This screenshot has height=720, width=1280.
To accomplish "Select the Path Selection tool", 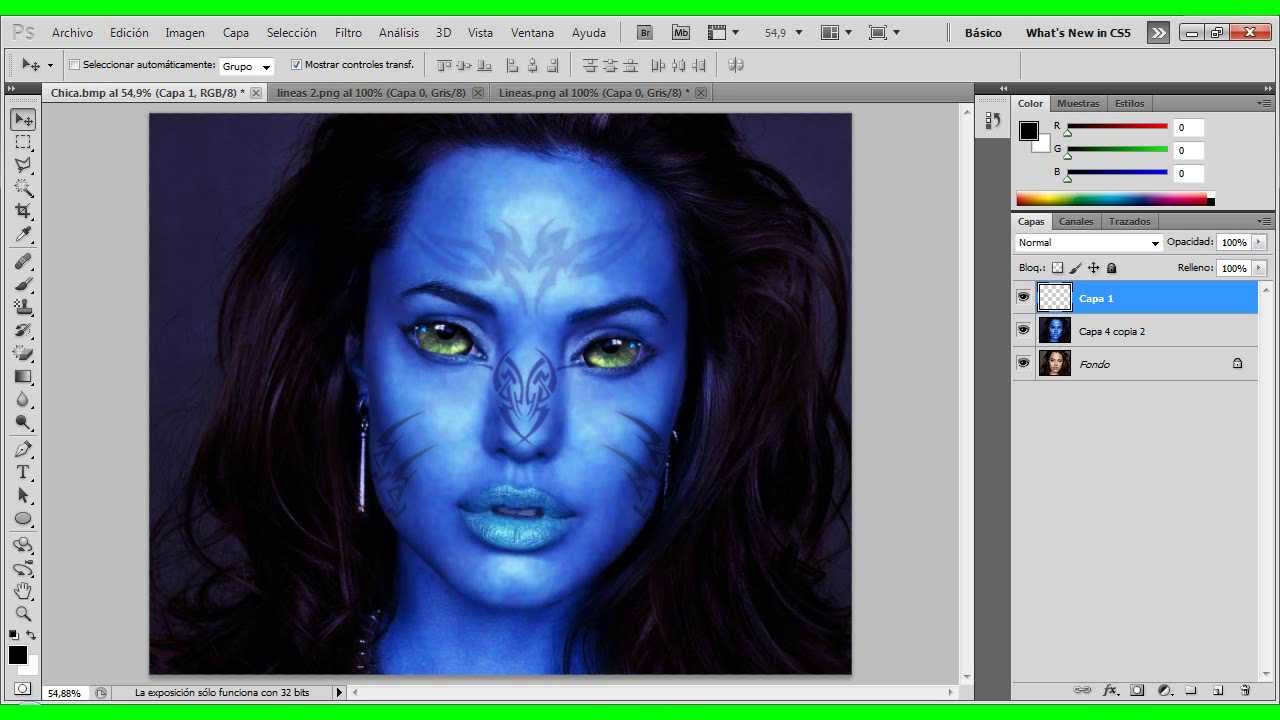I will click(23, 496).
